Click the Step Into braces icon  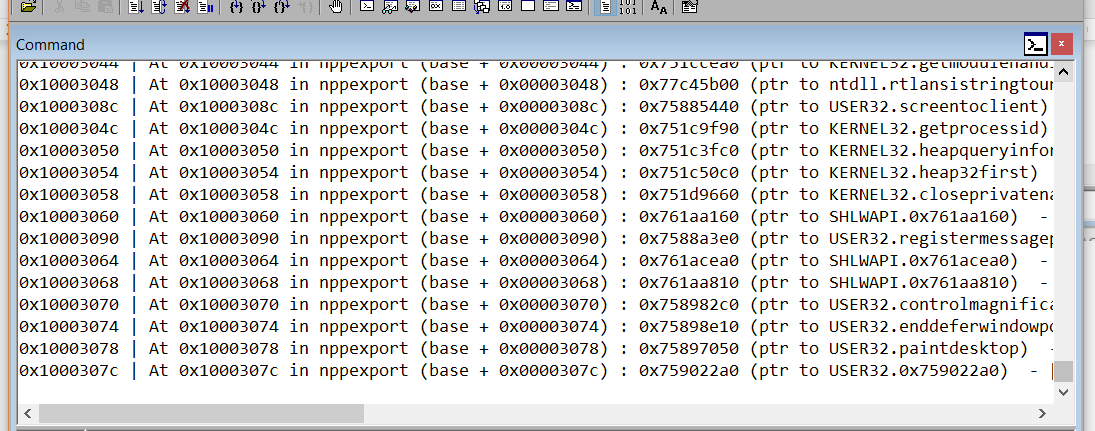236,7
